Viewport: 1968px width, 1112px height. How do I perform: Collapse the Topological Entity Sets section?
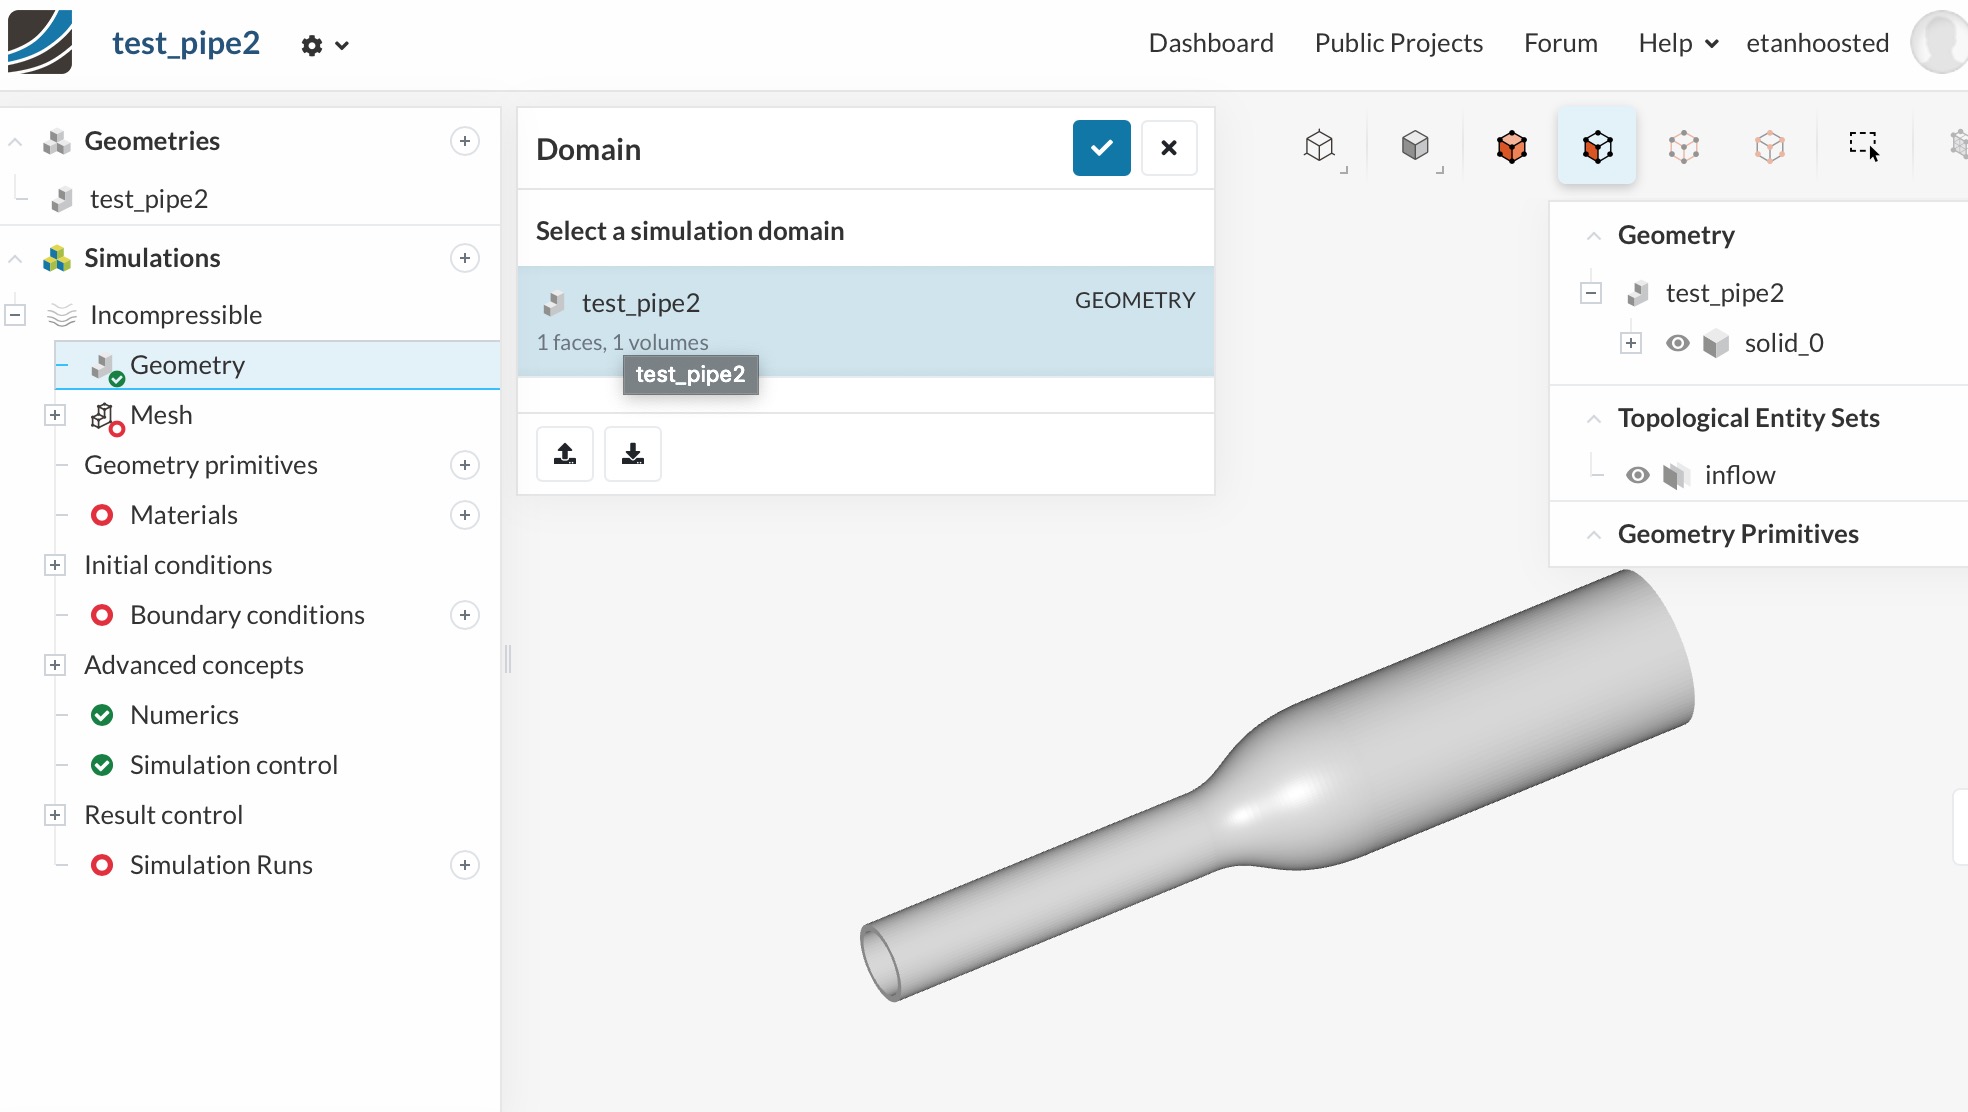(1594, 419)
